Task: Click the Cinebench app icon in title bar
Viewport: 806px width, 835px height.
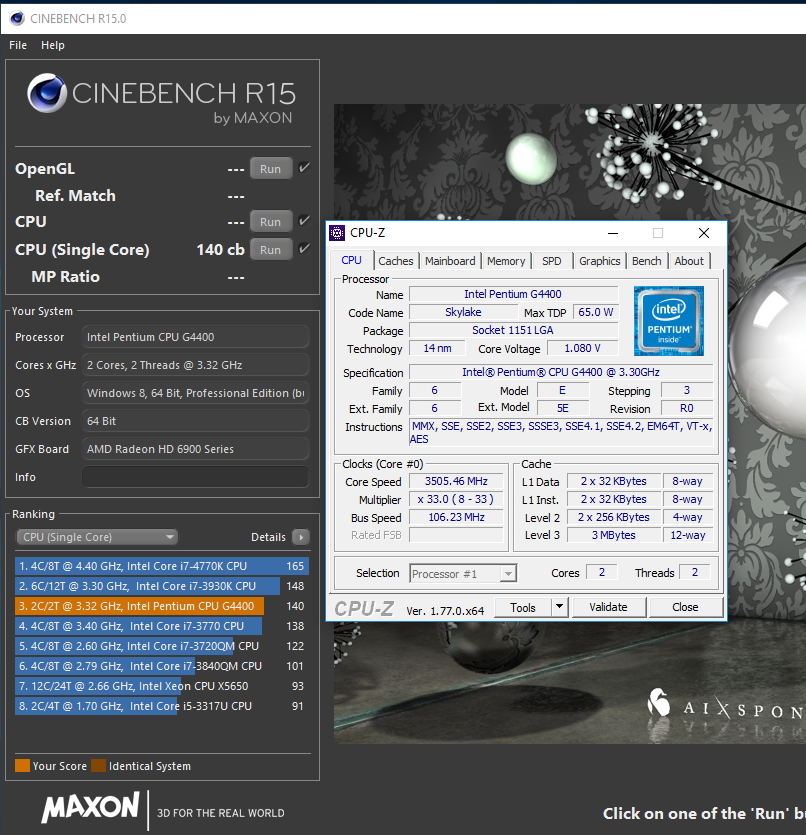Action: point(17,19)
